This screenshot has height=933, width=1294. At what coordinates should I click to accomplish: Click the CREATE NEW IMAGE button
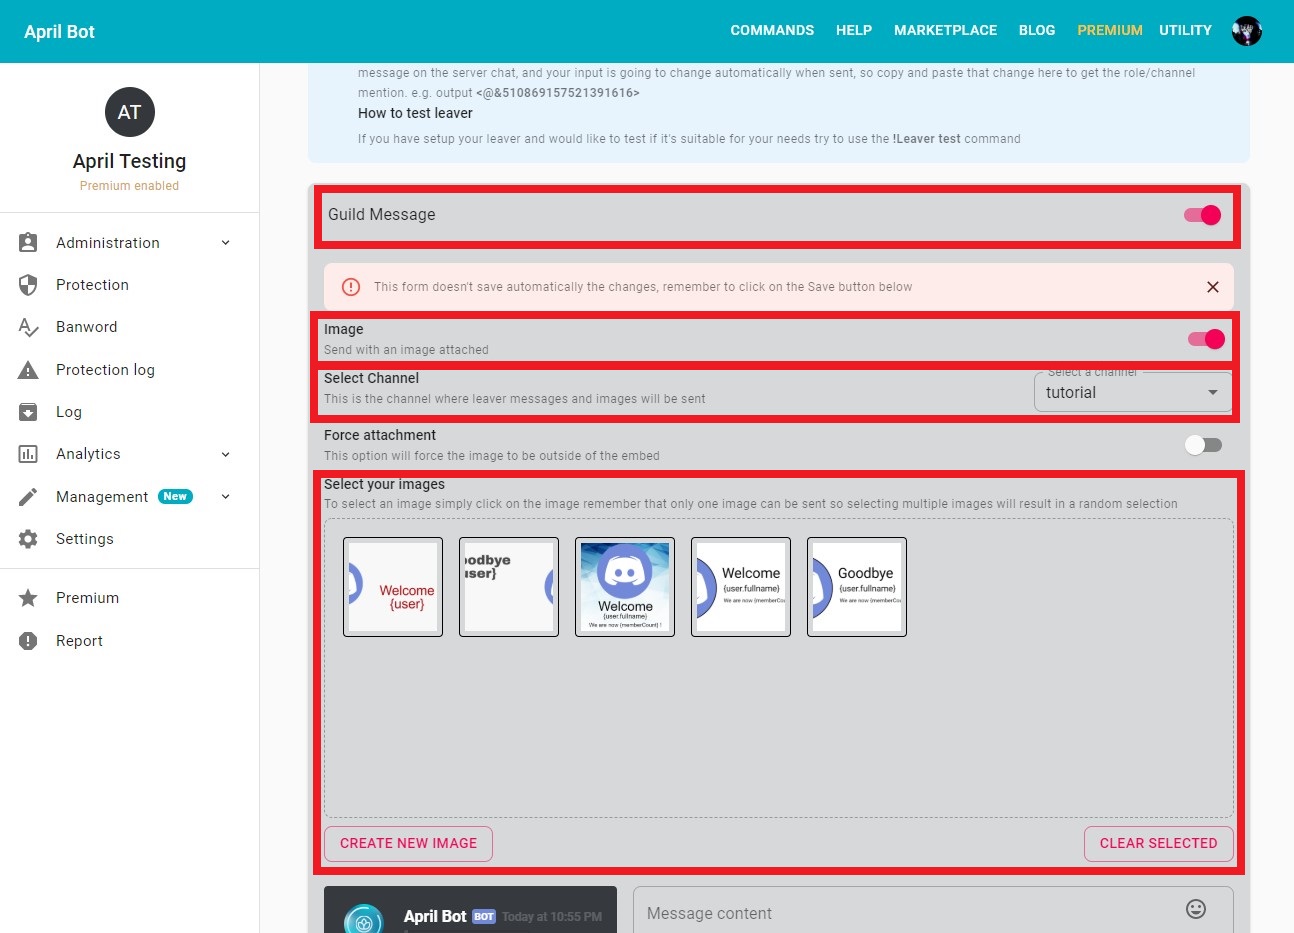408,843
